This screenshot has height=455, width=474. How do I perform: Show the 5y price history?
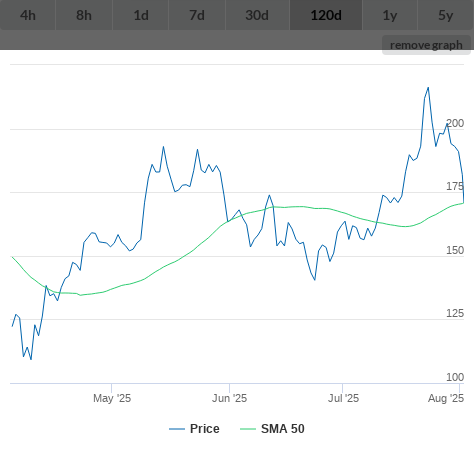(x=446, y=15)
